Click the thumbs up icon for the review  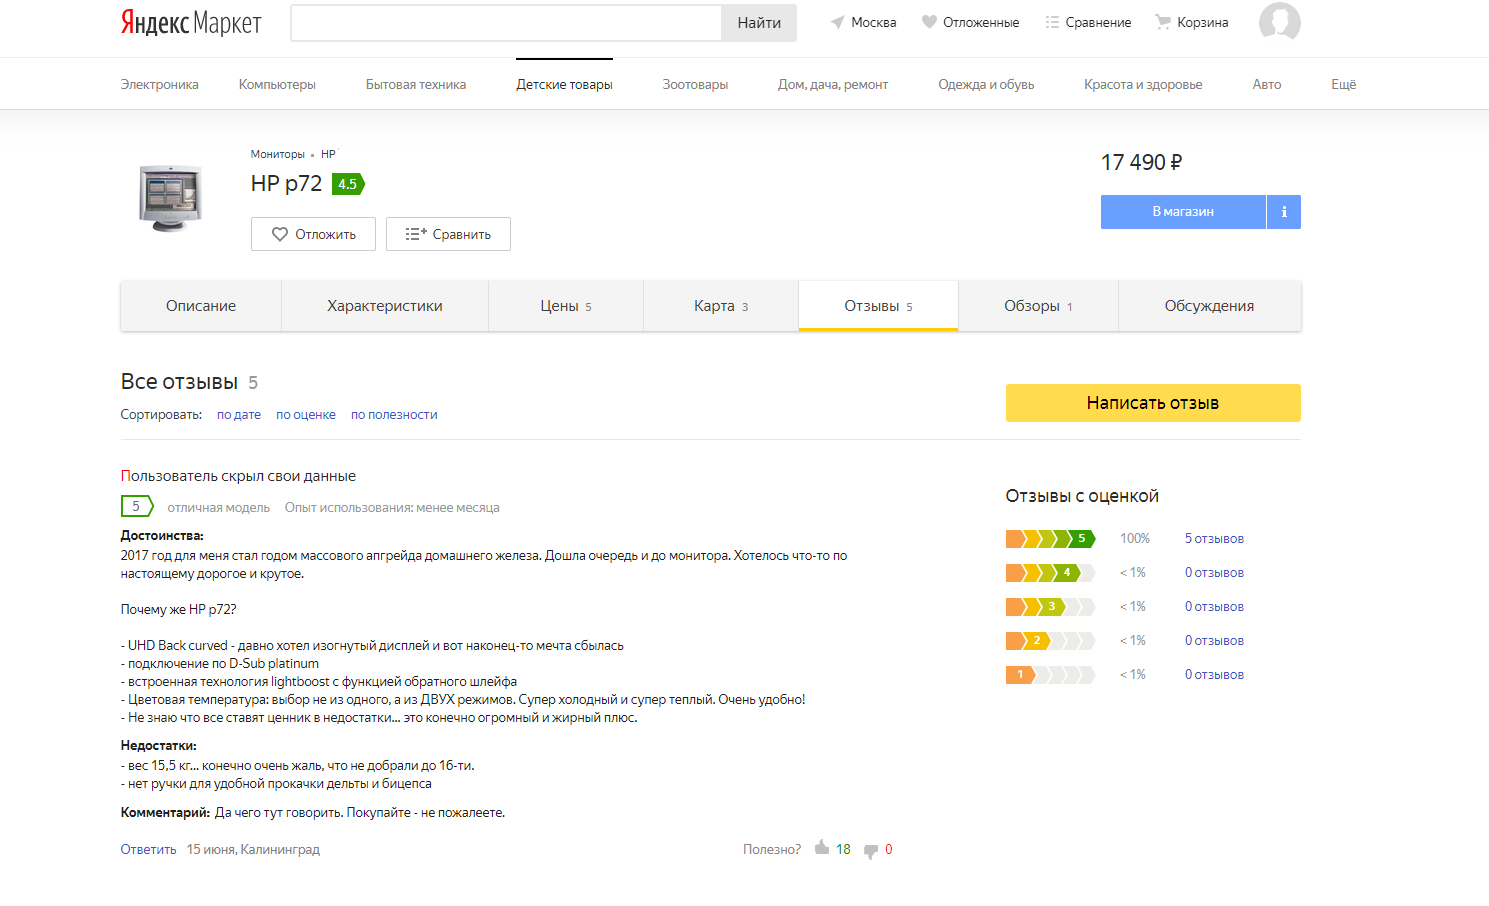[x=822, y=848]
